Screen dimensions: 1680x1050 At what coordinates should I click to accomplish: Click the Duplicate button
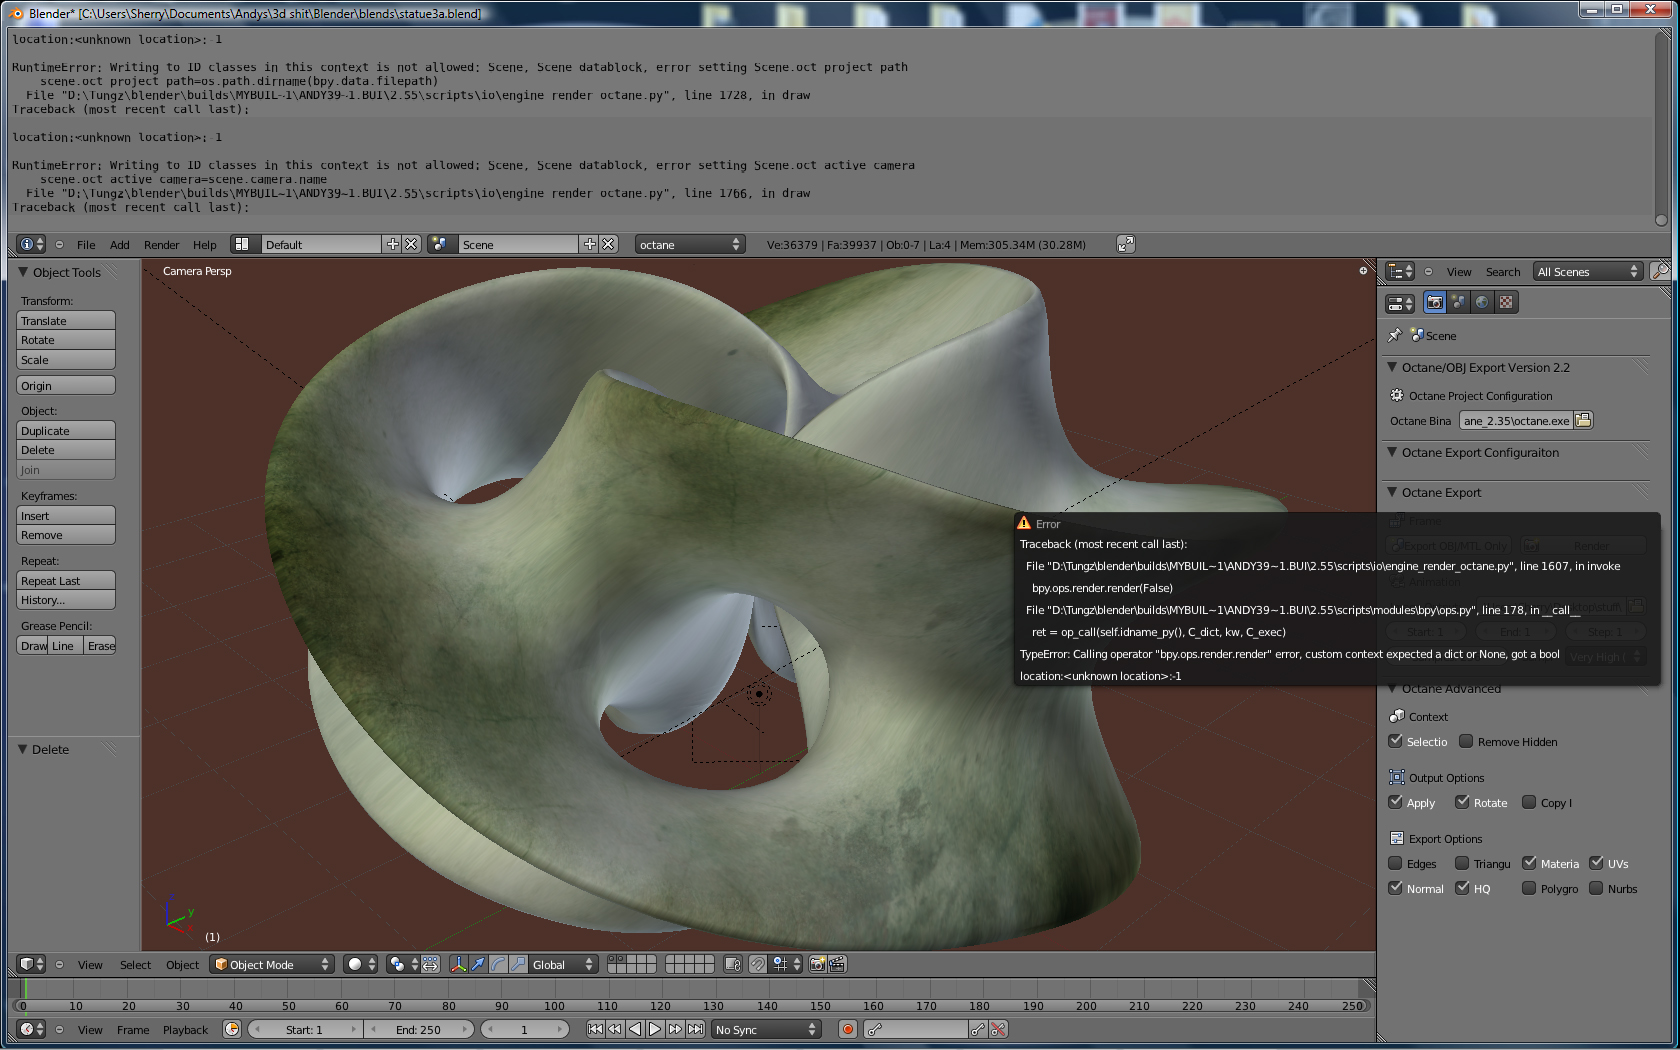click(66, 431)
